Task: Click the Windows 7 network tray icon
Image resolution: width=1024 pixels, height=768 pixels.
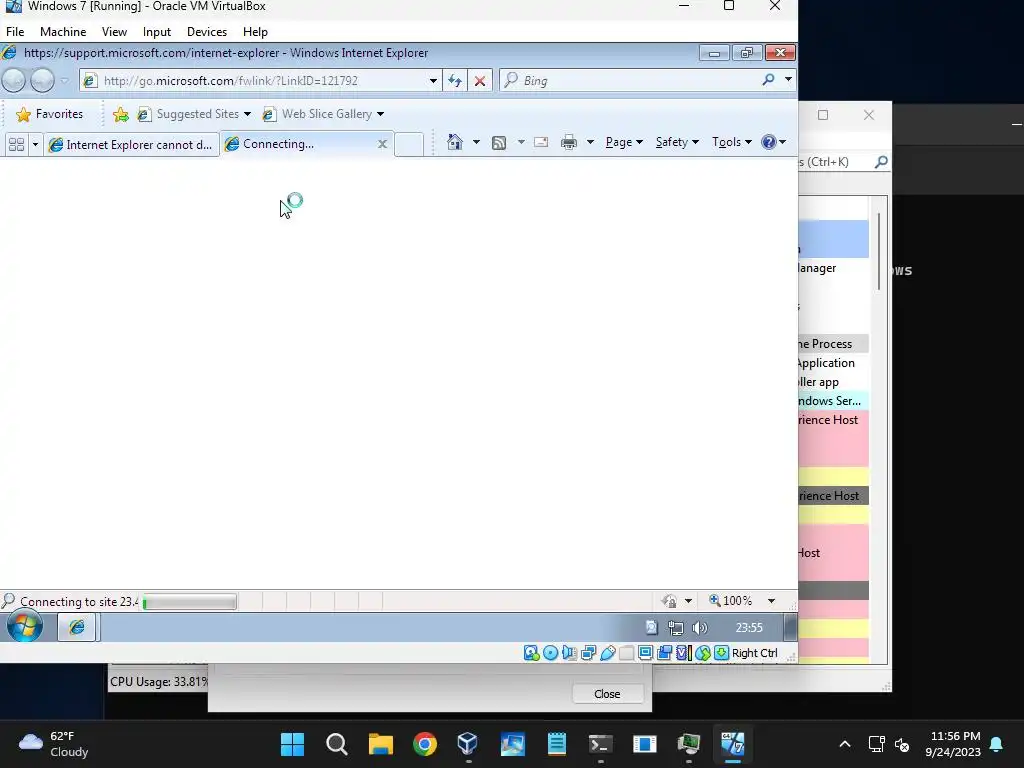Action: coord(676,628)
